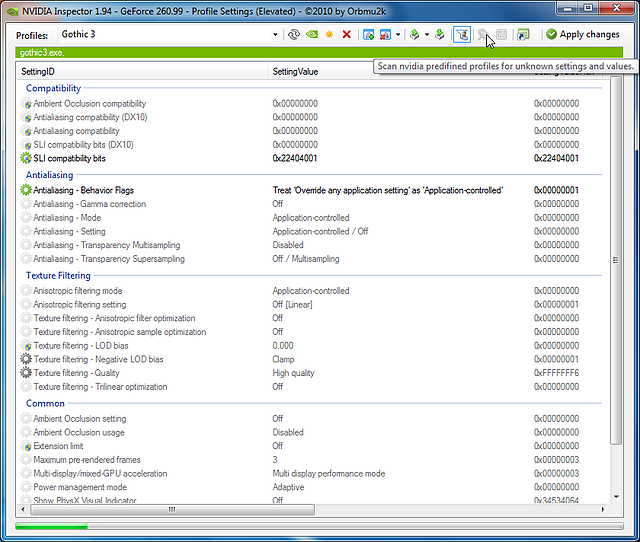This screenshot has height=542, width=640.
Task: Click the refresh profile icon
Action: (294, 34)
